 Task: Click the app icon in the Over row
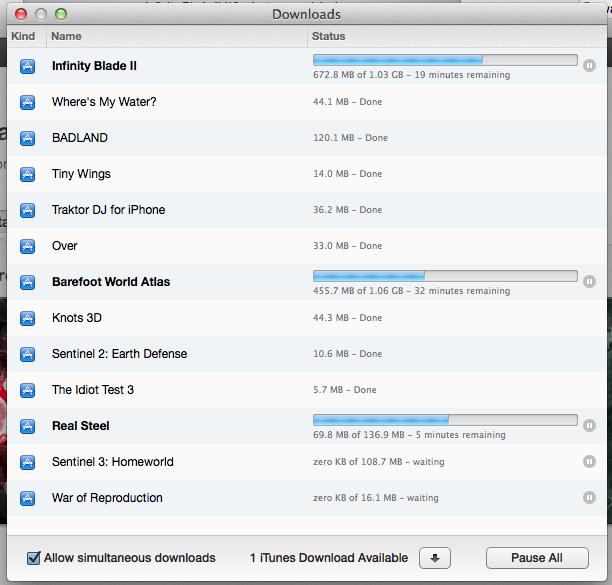pyautogui.click(x=27, y=246)
